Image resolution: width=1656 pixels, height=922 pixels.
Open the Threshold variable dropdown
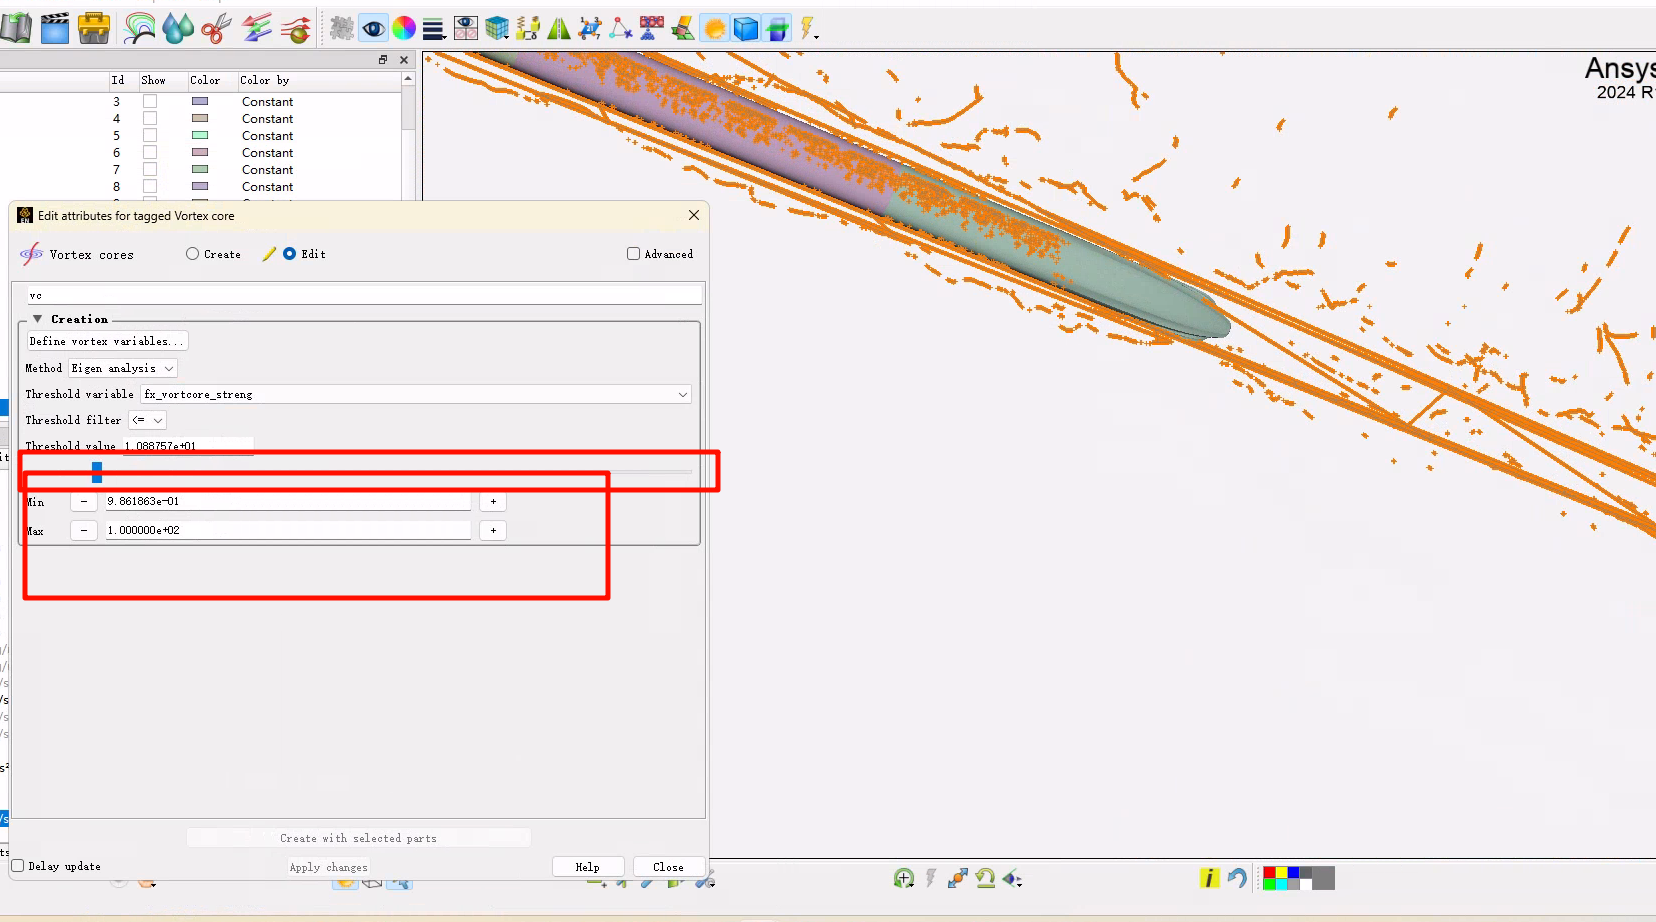coord(415,394)
